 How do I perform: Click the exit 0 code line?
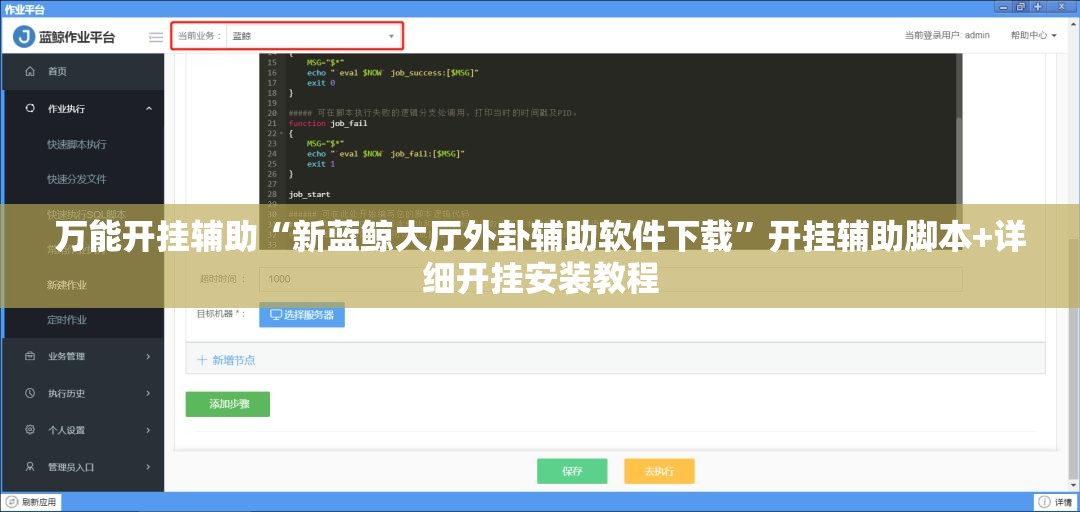point(321,83)
